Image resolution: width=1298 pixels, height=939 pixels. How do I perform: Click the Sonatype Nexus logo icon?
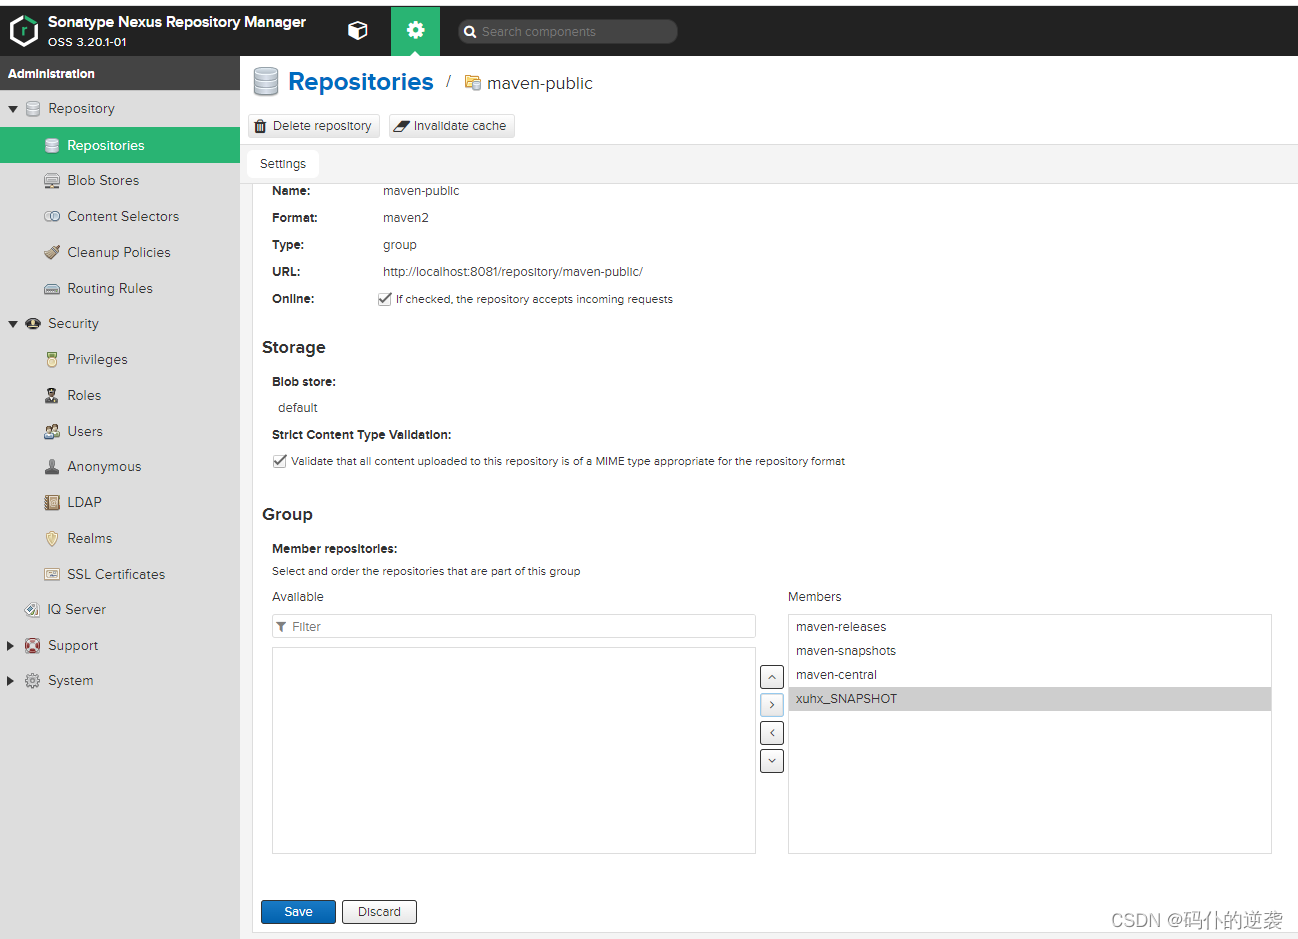pos(24,31)
